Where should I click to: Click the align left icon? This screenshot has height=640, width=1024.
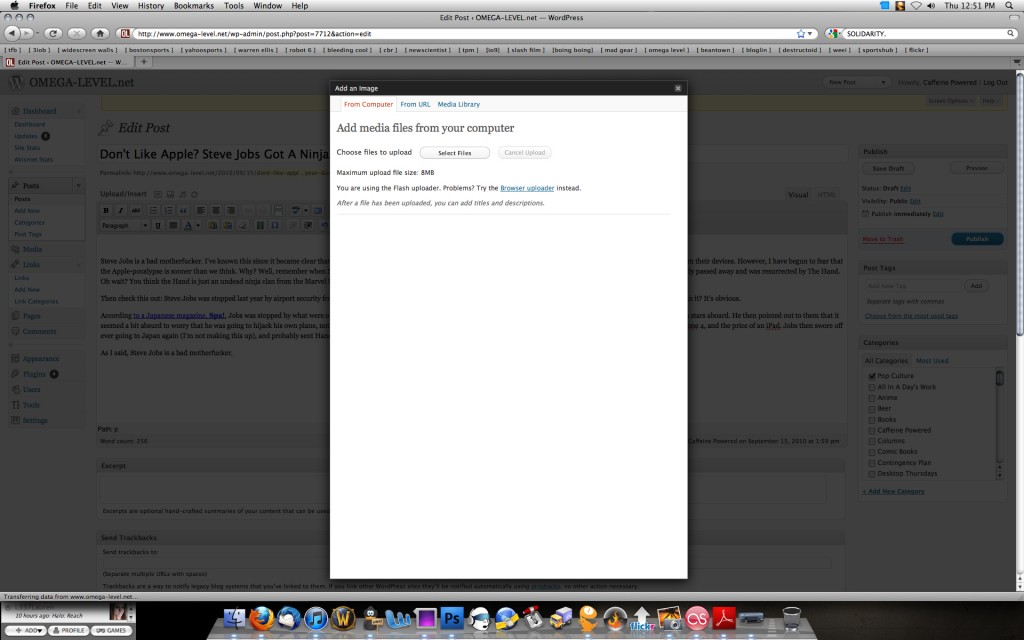tap(200, 210)
